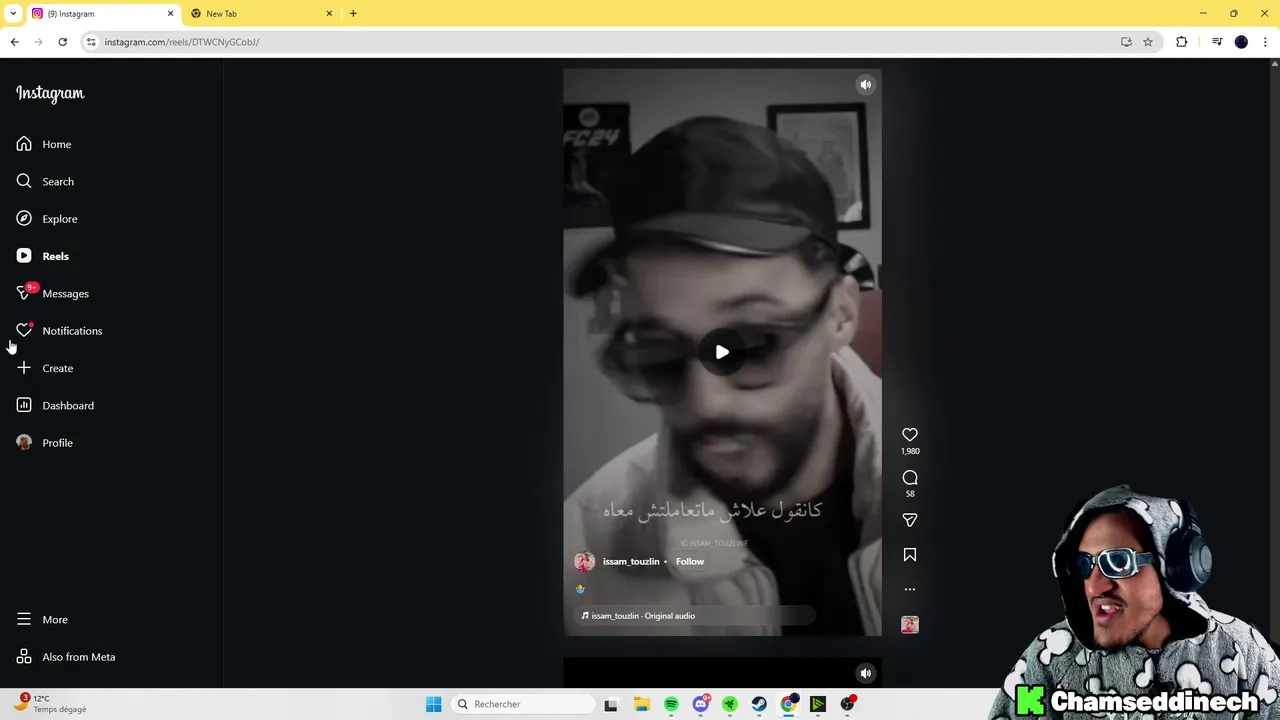The height and width of the screenshot is (720, 1280).
Task: Open a new browser tab with plus
Action: [x=353, y=13]
